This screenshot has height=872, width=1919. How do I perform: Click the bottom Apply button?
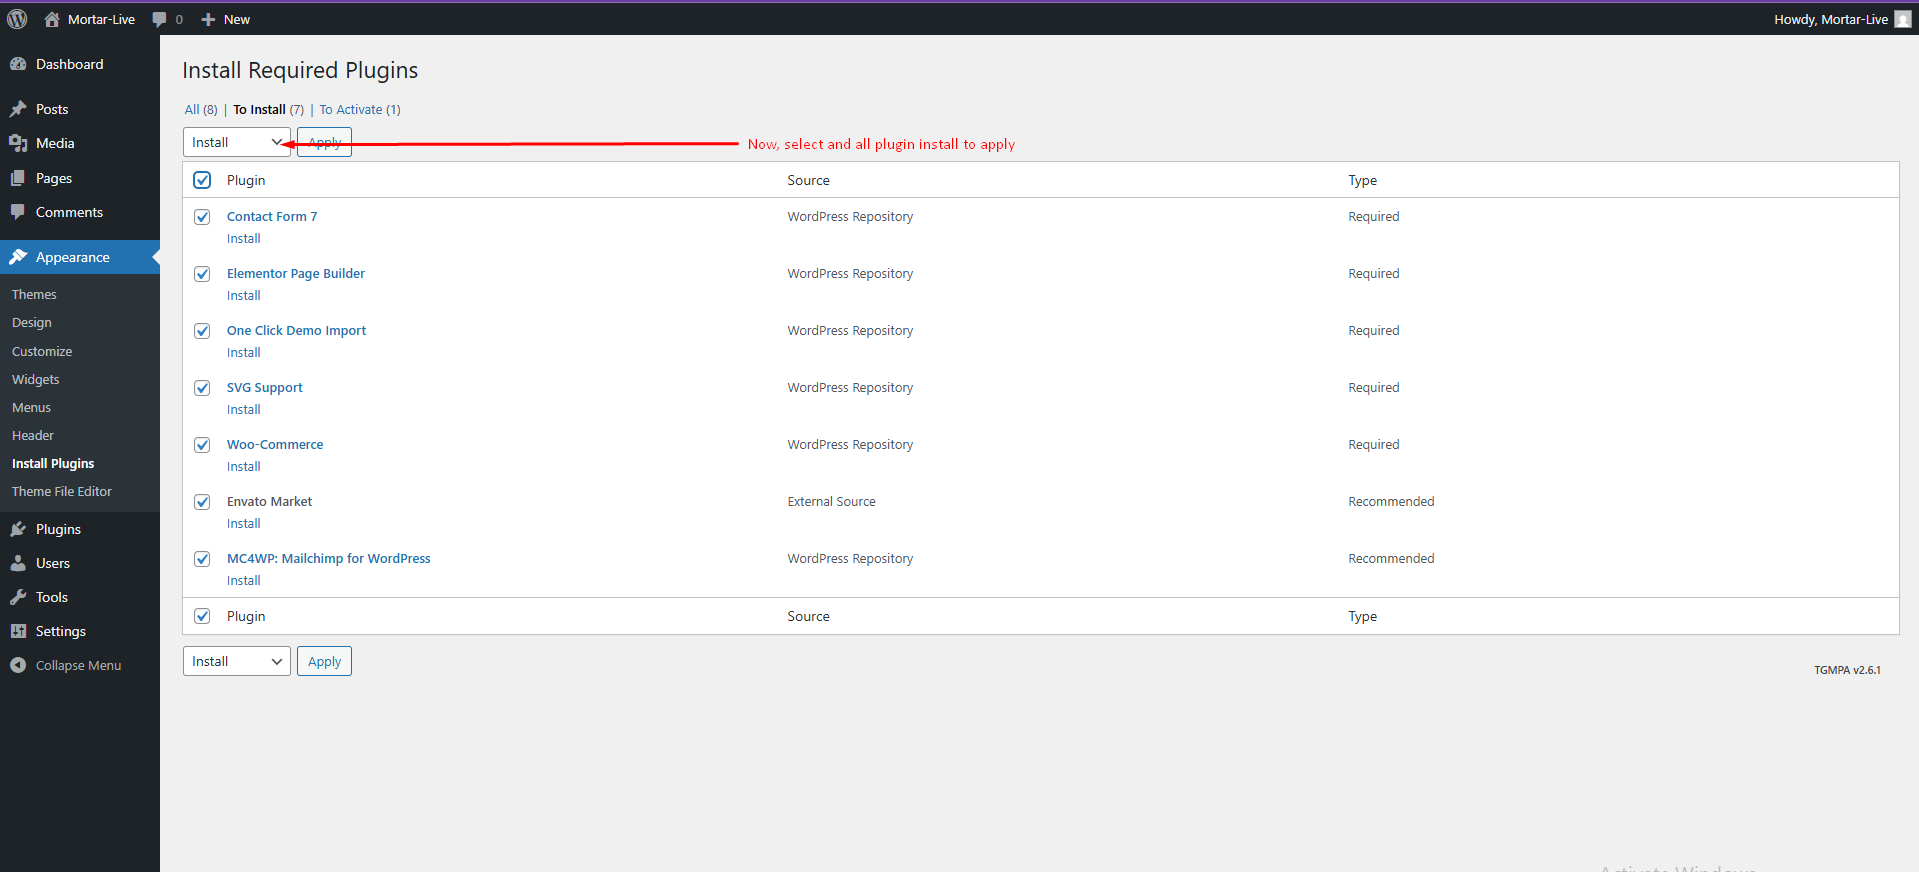[x=324, y=661]
